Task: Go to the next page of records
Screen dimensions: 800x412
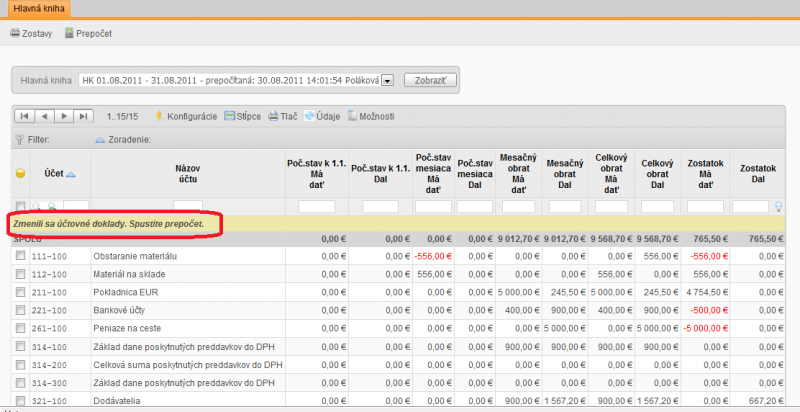Action: click(64, 116)
